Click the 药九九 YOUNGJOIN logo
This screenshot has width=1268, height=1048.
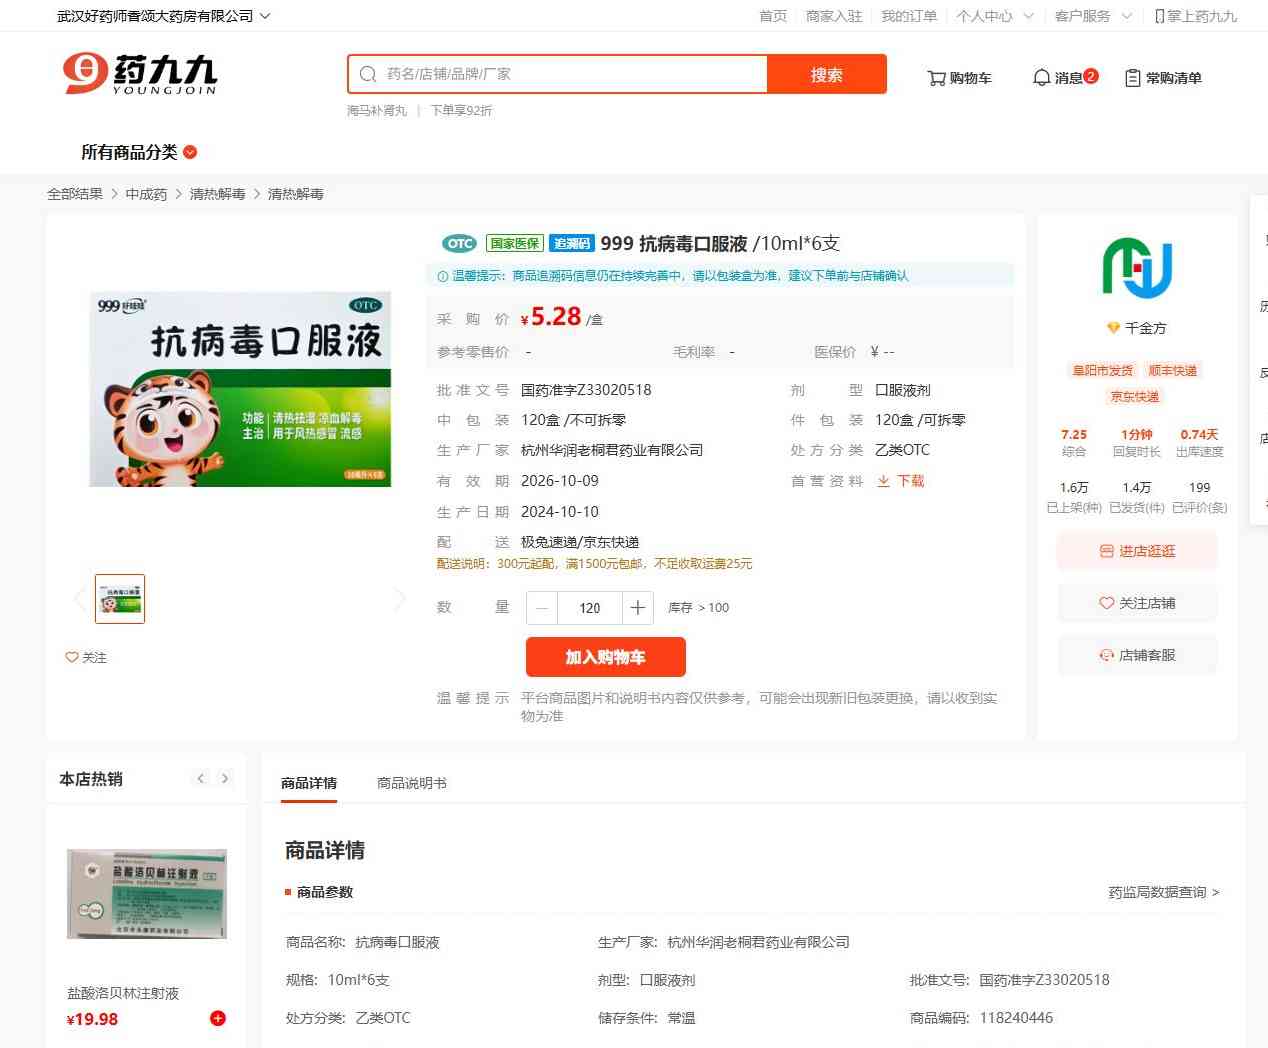coord(140,74)
